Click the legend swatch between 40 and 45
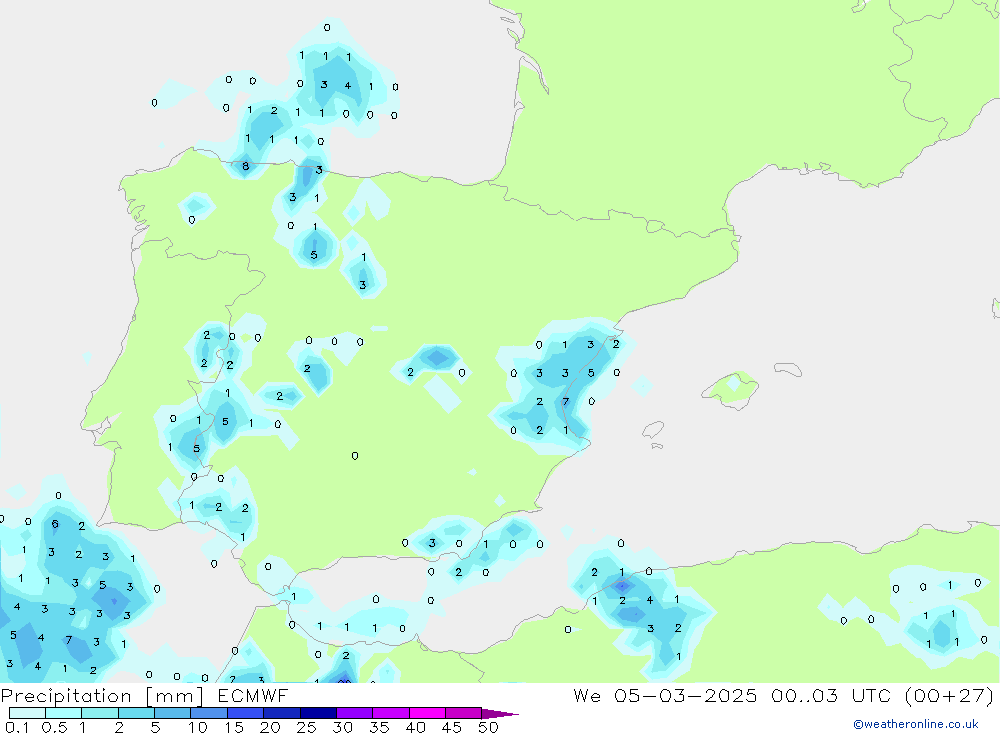 [x=427, y=713]
